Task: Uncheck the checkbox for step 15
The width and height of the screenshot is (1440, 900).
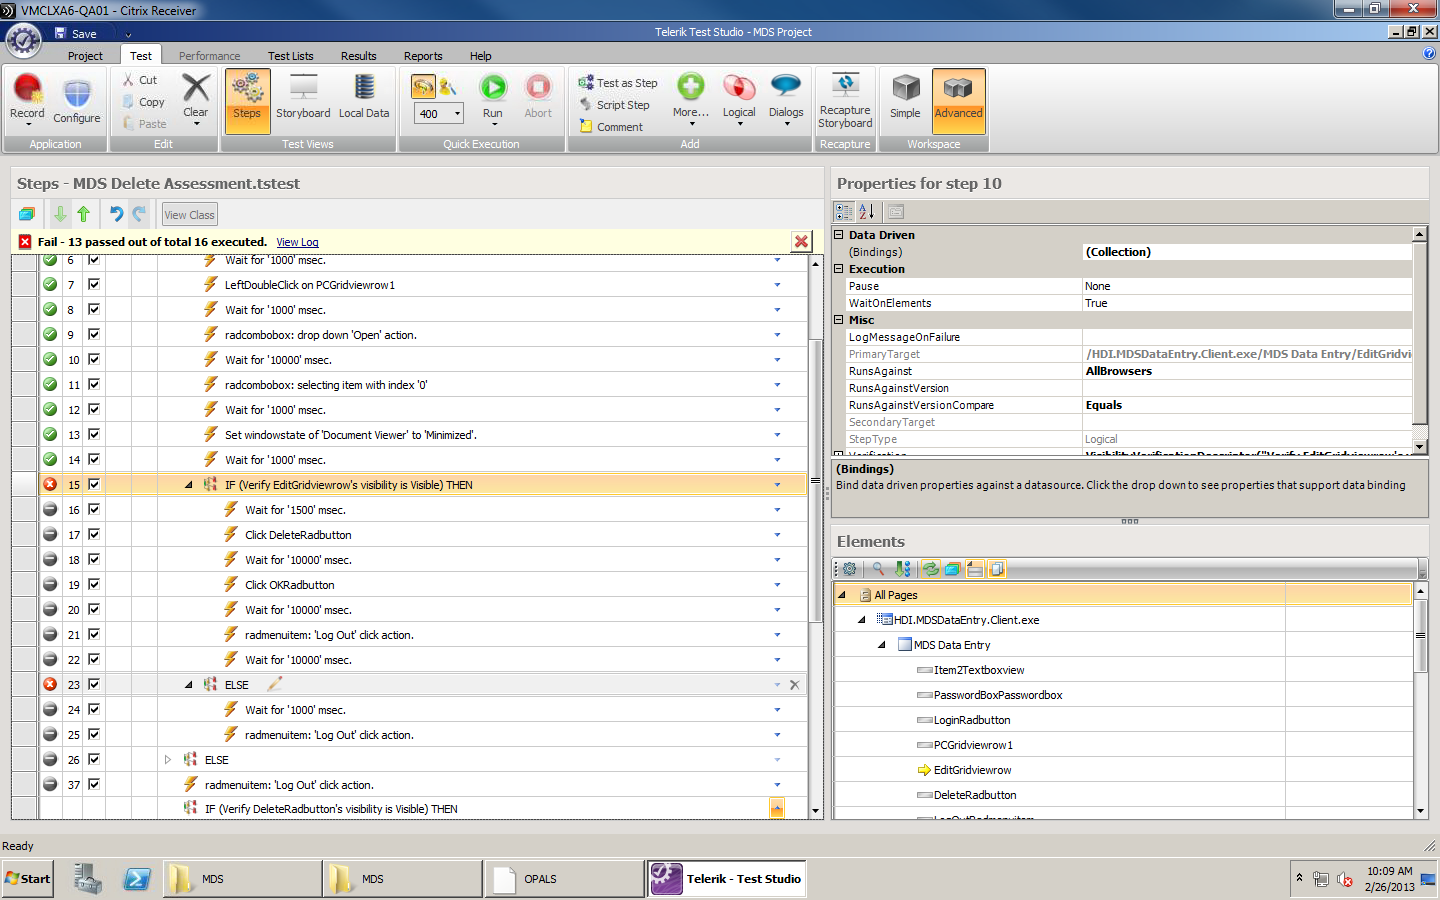Action: pyautogui.click(x=94, y=484)
